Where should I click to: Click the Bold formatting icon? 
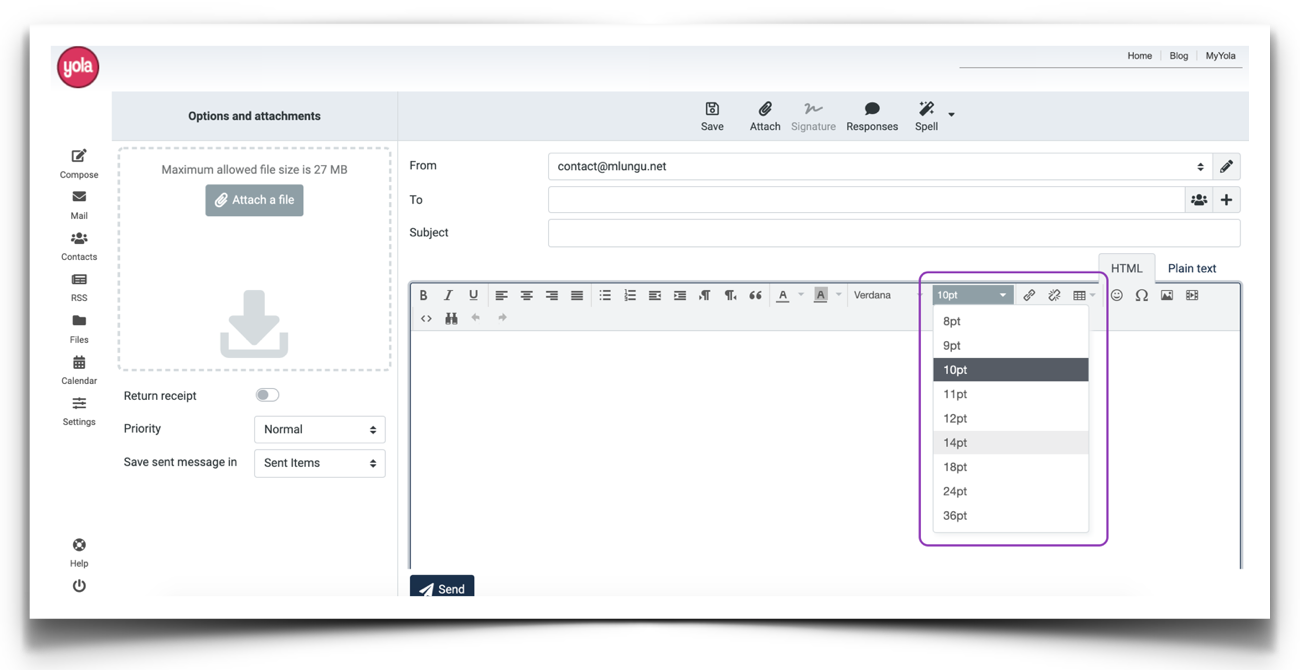pos(423,295)
